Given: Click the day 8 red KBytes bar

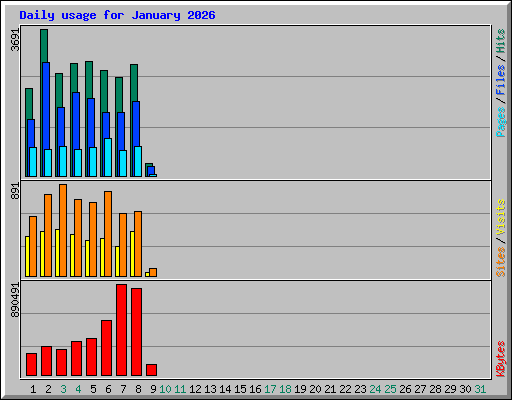Looking at the screenshot, I should pyautogui.click(x=136, y=332).
